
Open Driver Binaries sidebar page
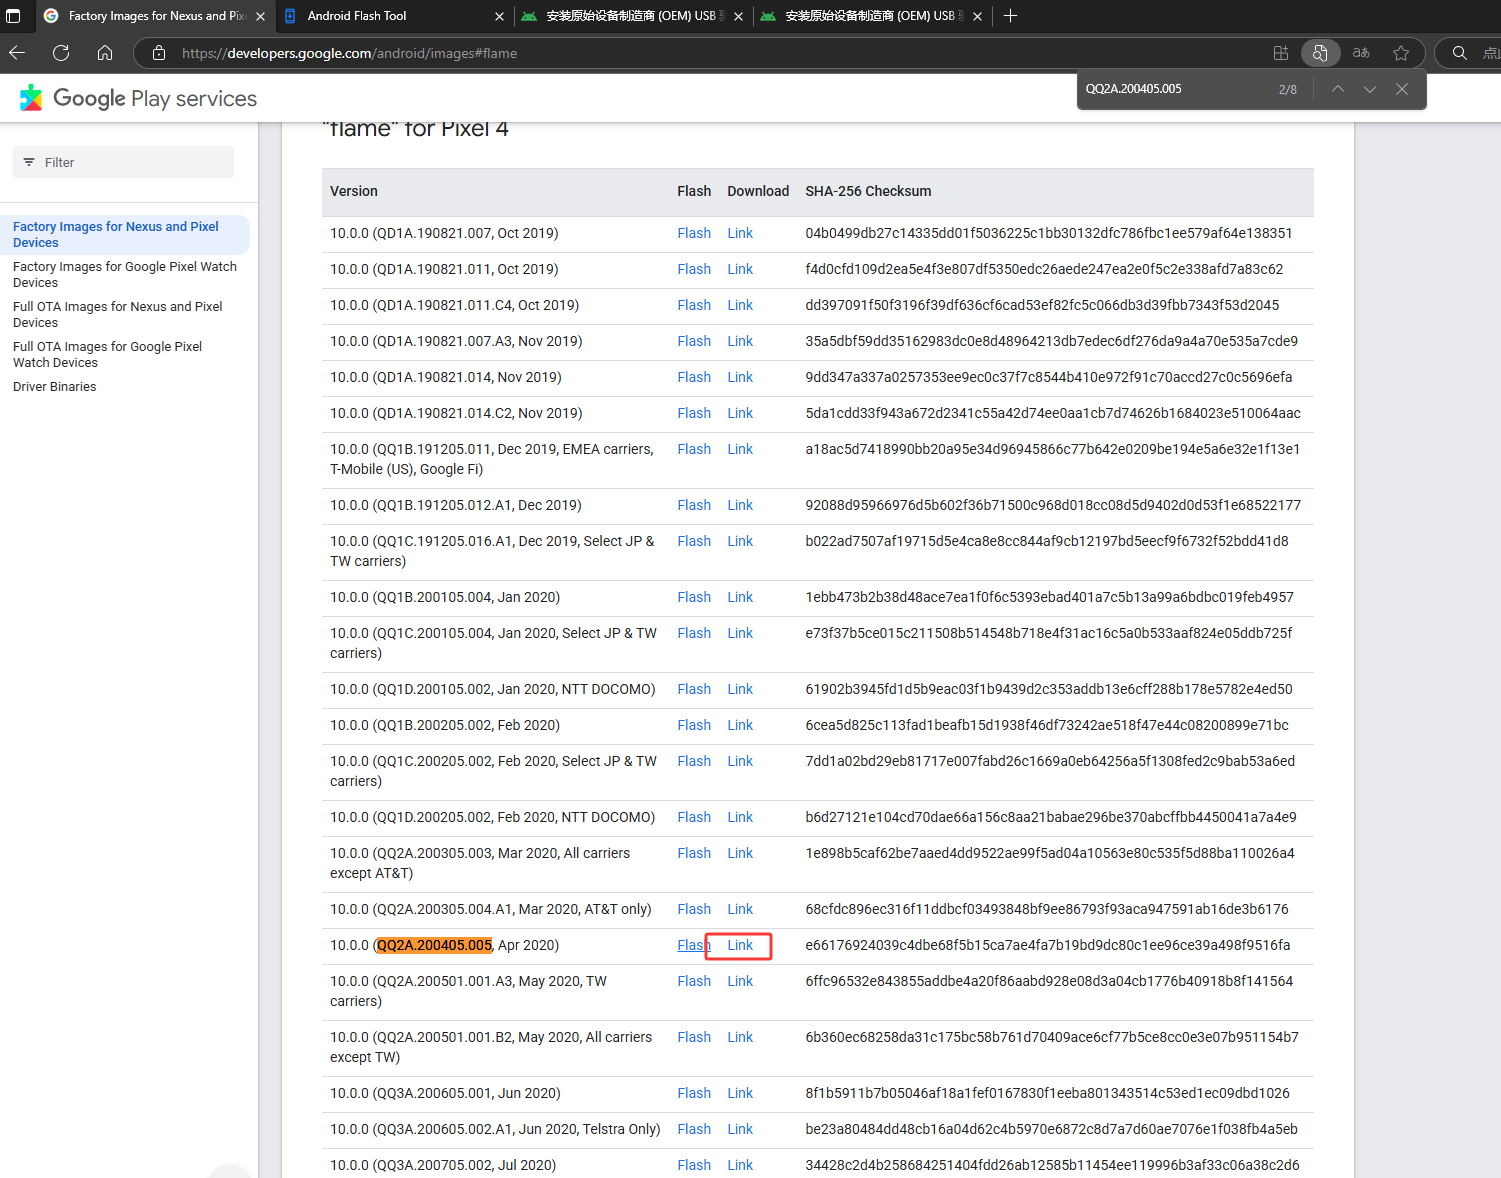point(55,387)
